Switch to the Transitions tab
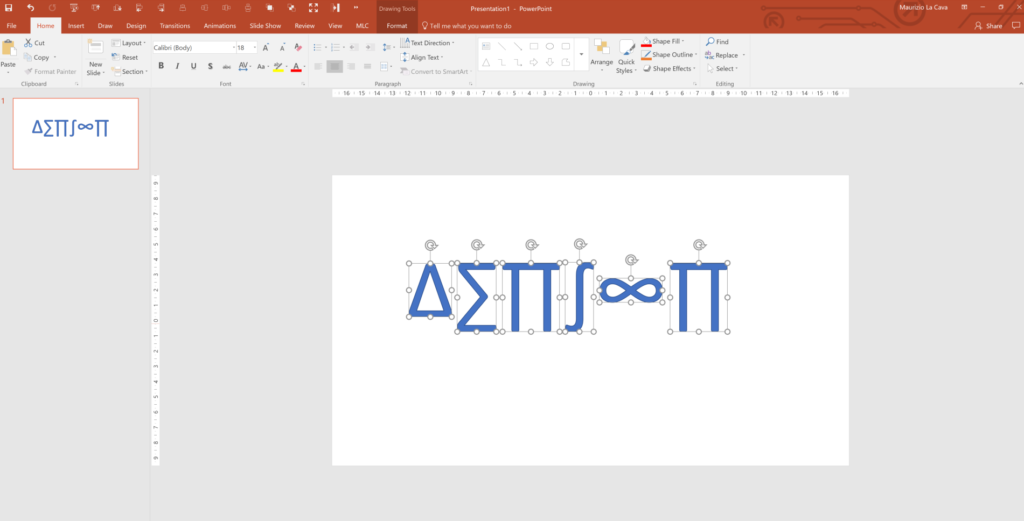The width and height of the screenshot is (1024, 521). click(x=175, y=26)
